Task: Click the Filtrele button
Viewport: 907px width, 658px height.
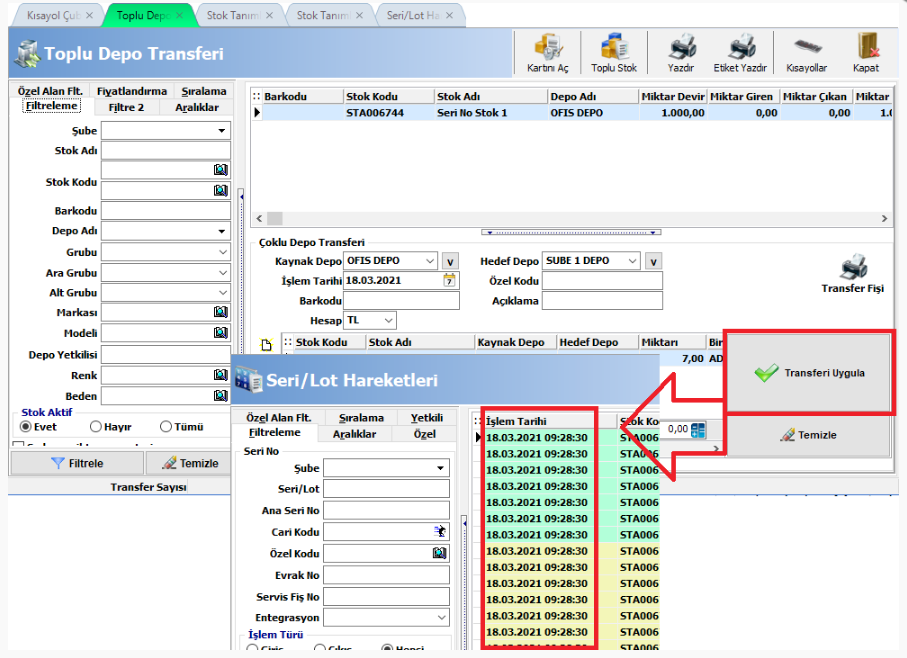Action: [77, 463]
